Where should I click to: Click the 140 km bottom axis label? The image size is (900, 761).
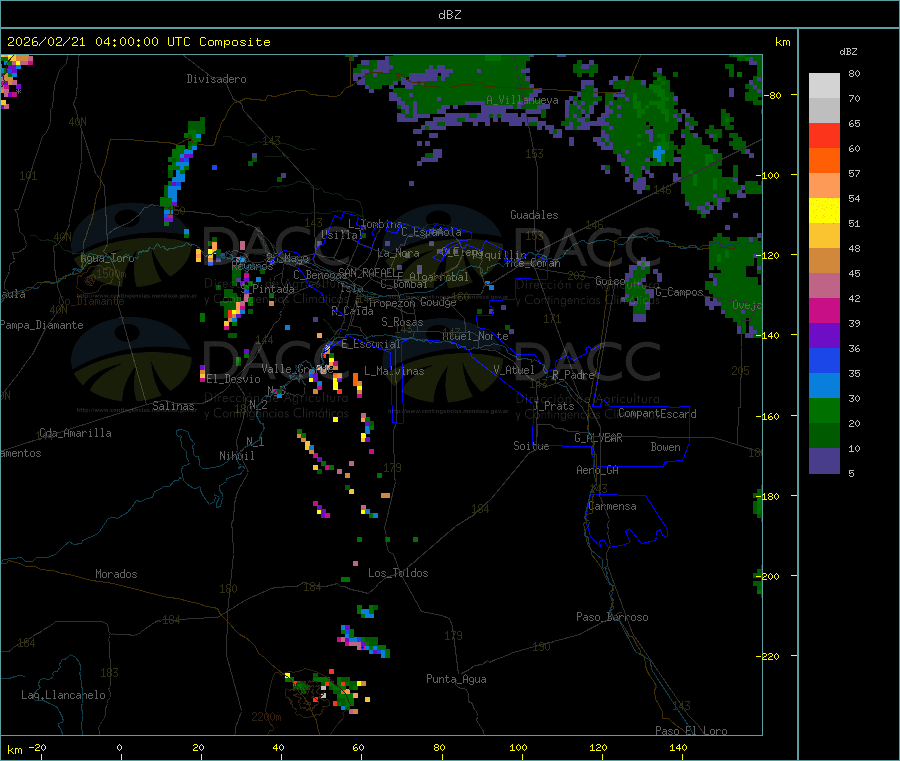click(678, 748)
